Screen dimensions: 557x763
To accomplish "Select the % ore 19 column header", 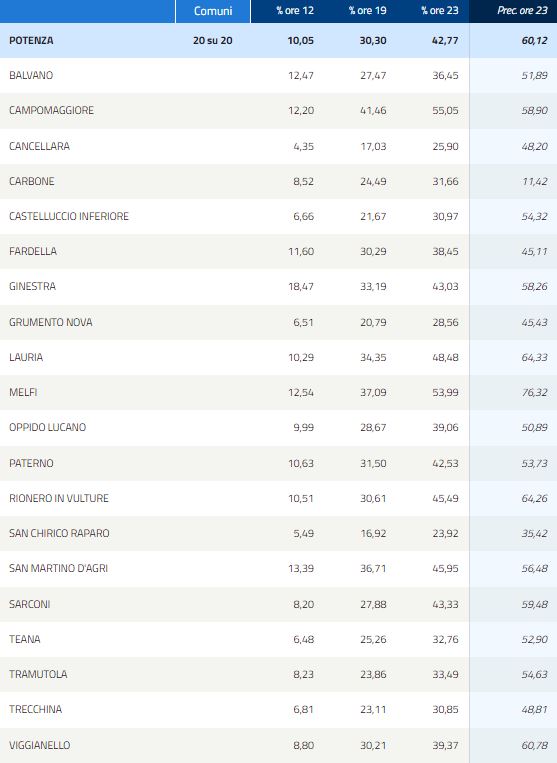I will tap(367, 11).
